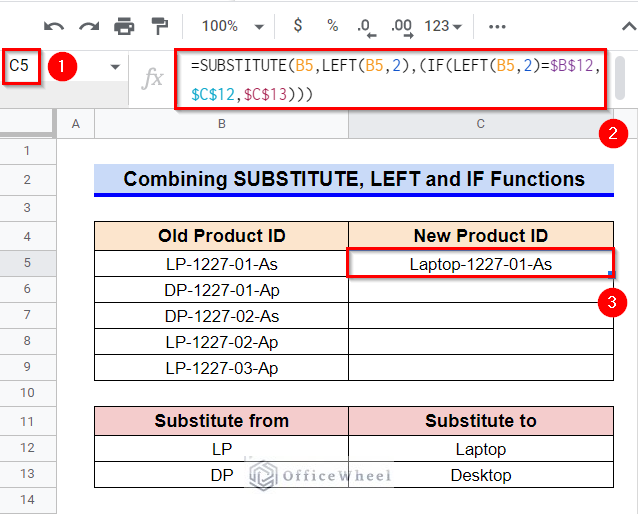Image resolution: width=638 pixels, height=514 pixels.
Task: Select the Paint format roller icon
Action: pyautogui.click(x=160, y=26)
